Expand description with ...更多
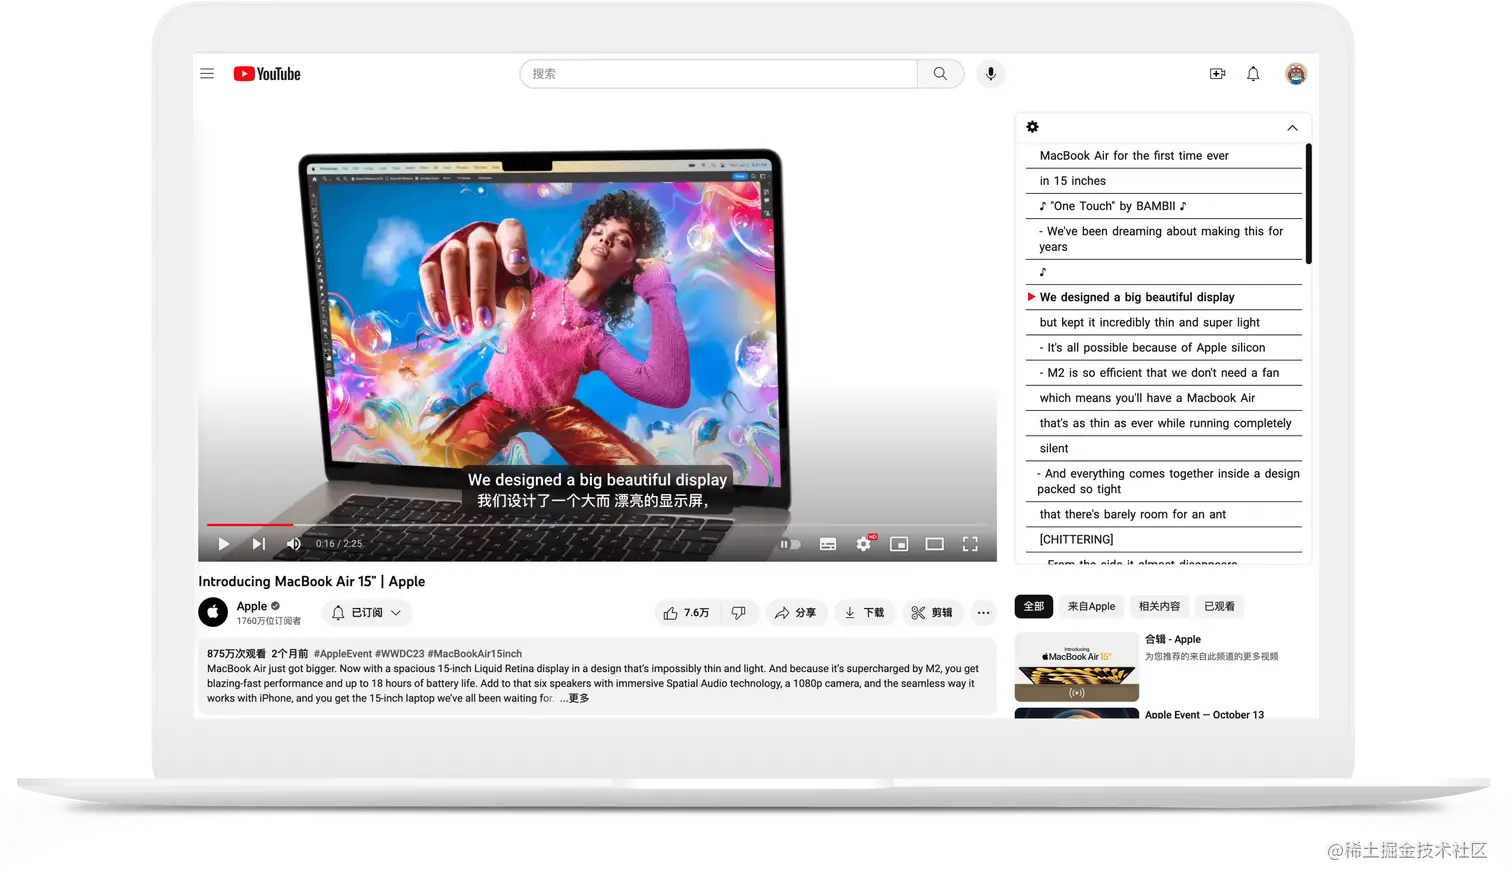Viewport: 1512px width, 885px height. click(x=574, y=699)
